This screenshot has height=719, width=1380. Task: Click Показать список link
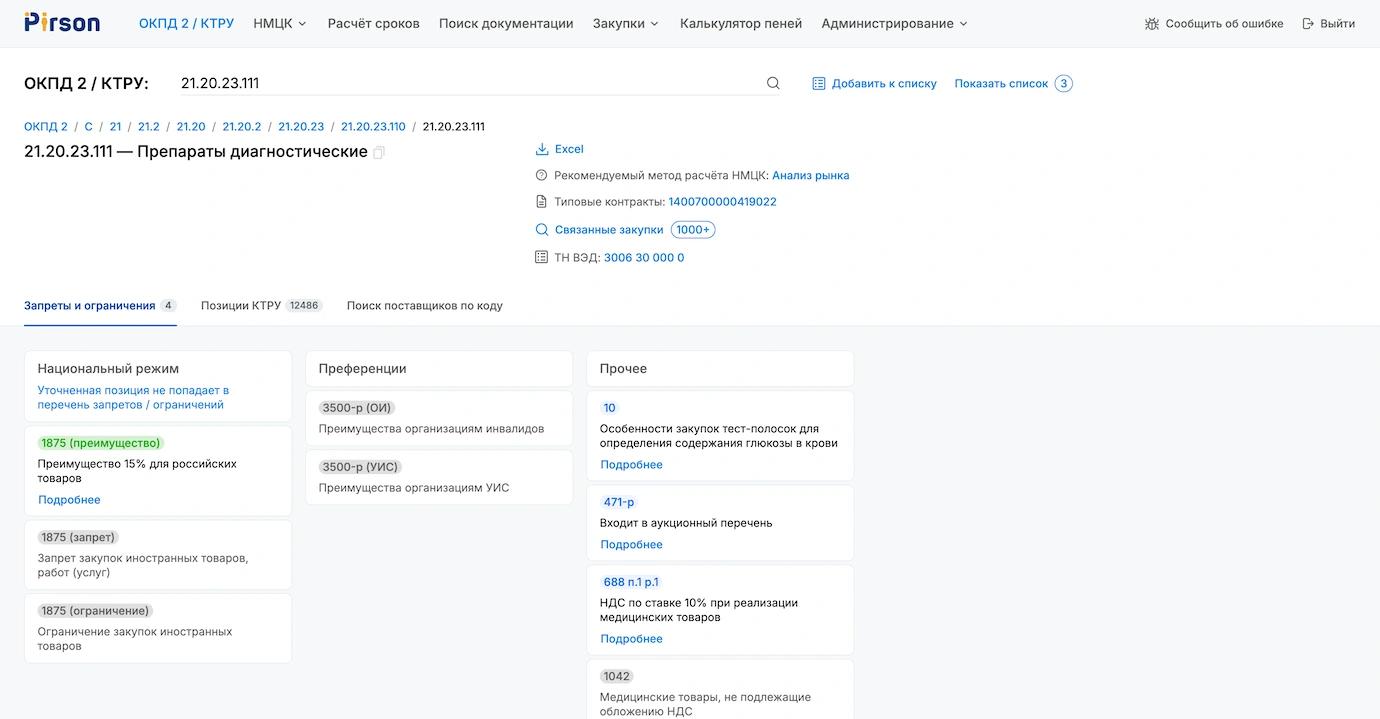pos(1001,84)
